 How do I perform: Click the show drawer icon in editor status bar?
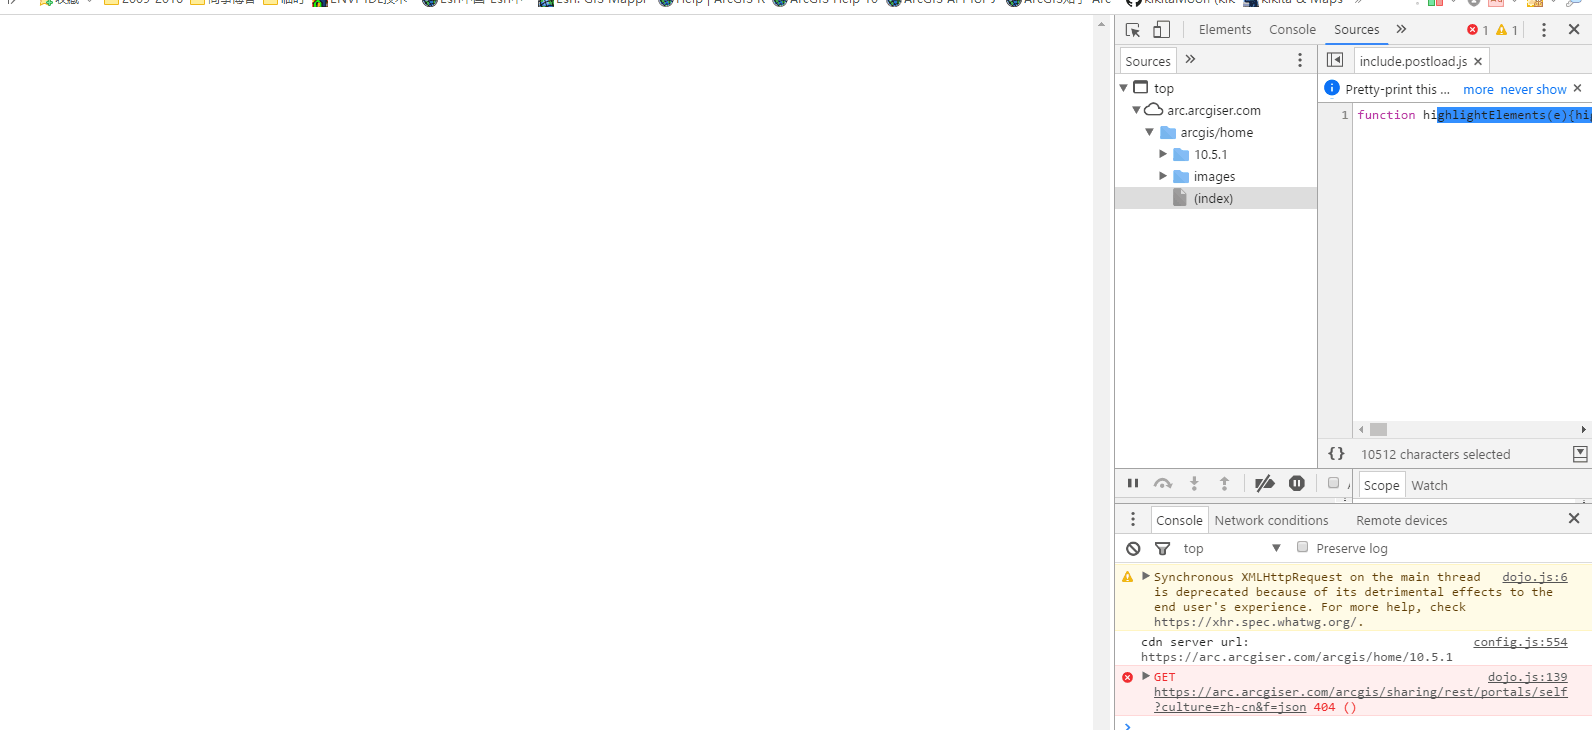pyautogui.click(x=1580, y=454)
